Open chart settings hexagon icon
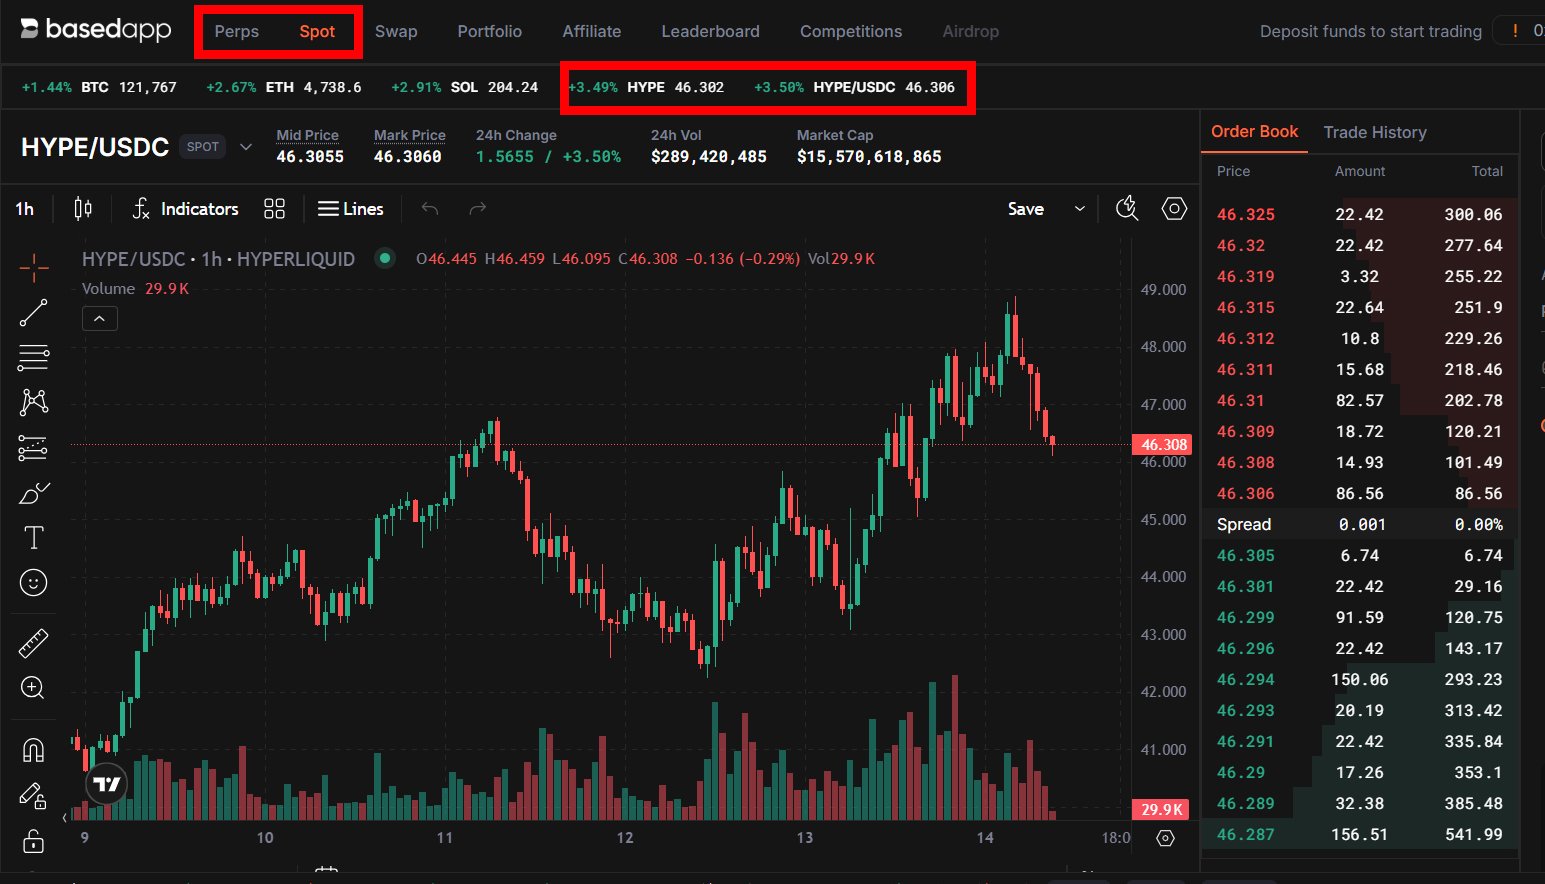 click(x=1174, y=208)
